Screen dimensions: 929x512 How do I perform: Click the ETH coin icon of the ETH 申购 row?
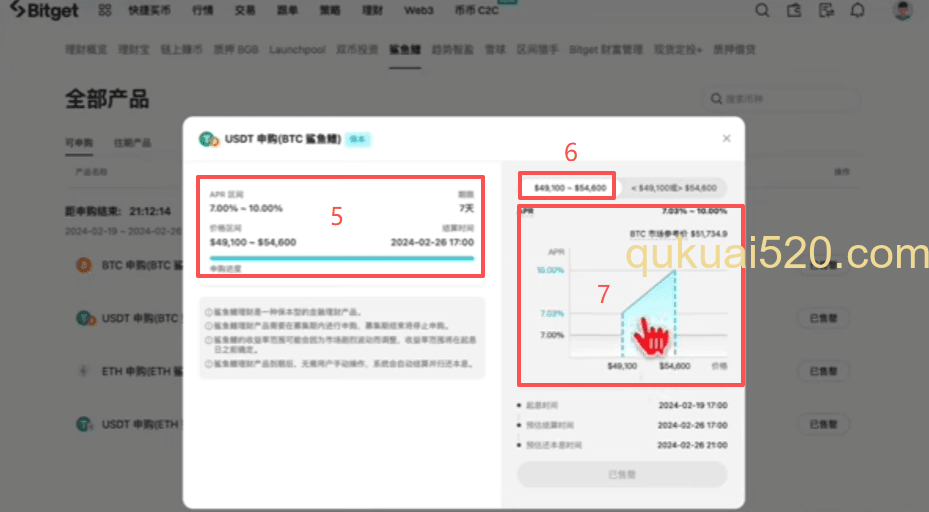(84, 371)
